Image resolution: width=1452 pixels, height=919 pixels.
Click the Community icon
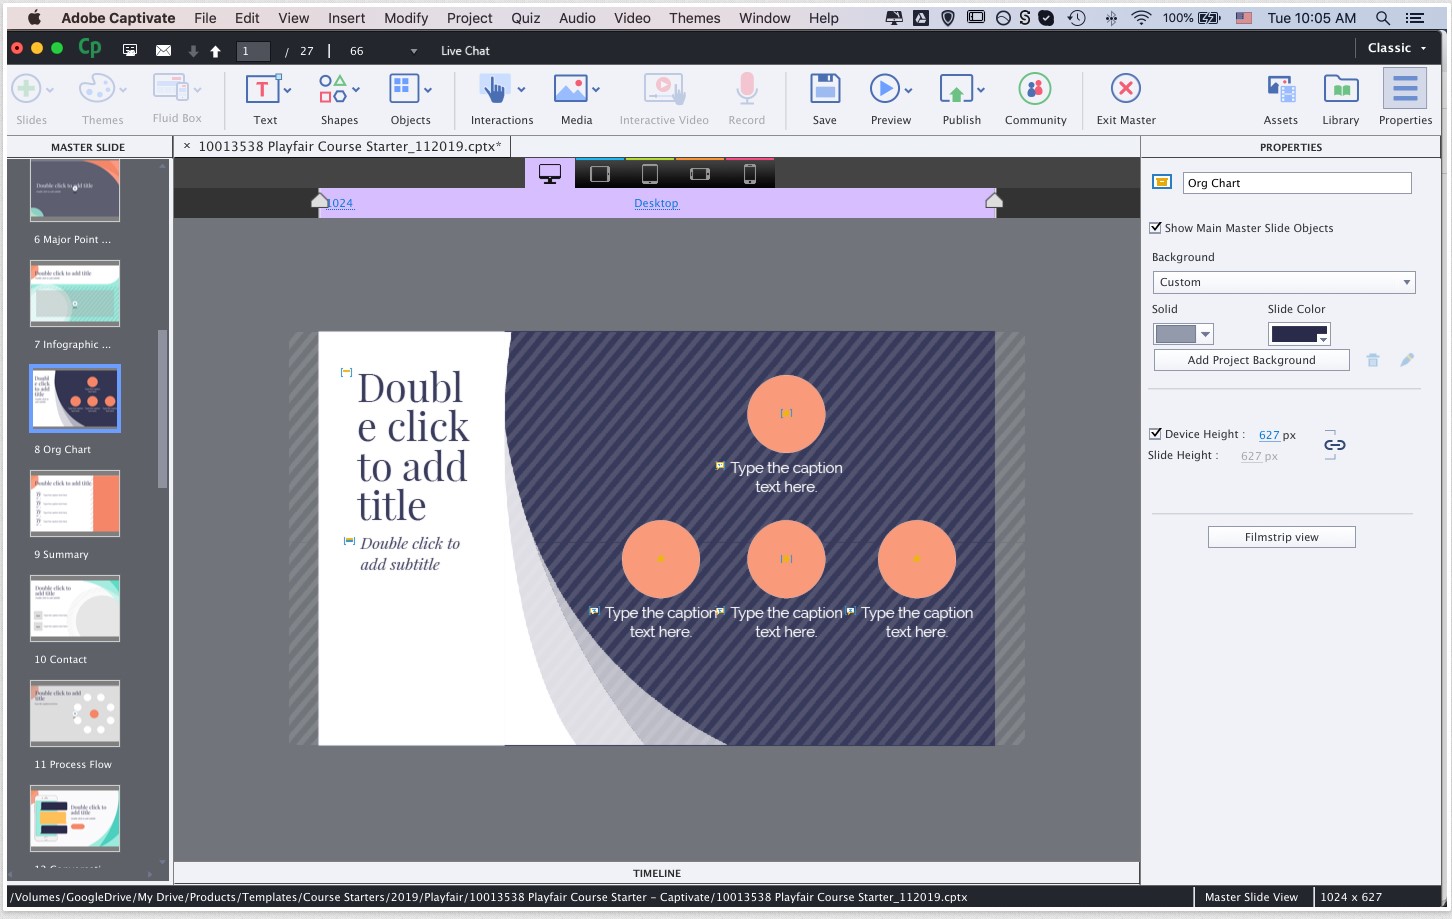[x=1035, y=90]
